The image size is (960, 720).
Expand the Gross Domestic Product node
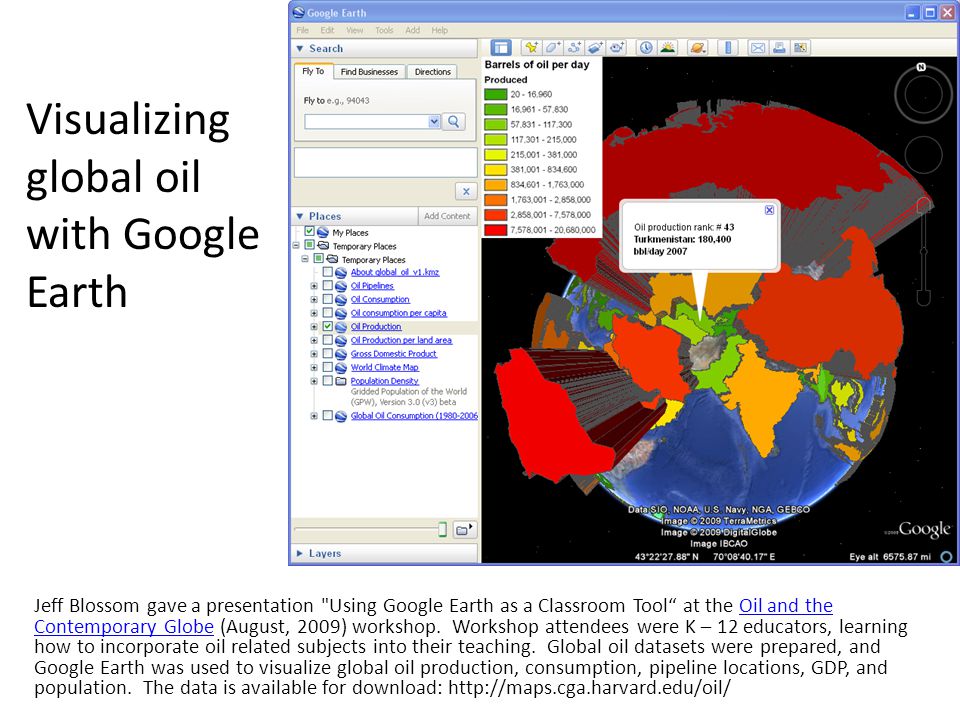coord(314,354)
